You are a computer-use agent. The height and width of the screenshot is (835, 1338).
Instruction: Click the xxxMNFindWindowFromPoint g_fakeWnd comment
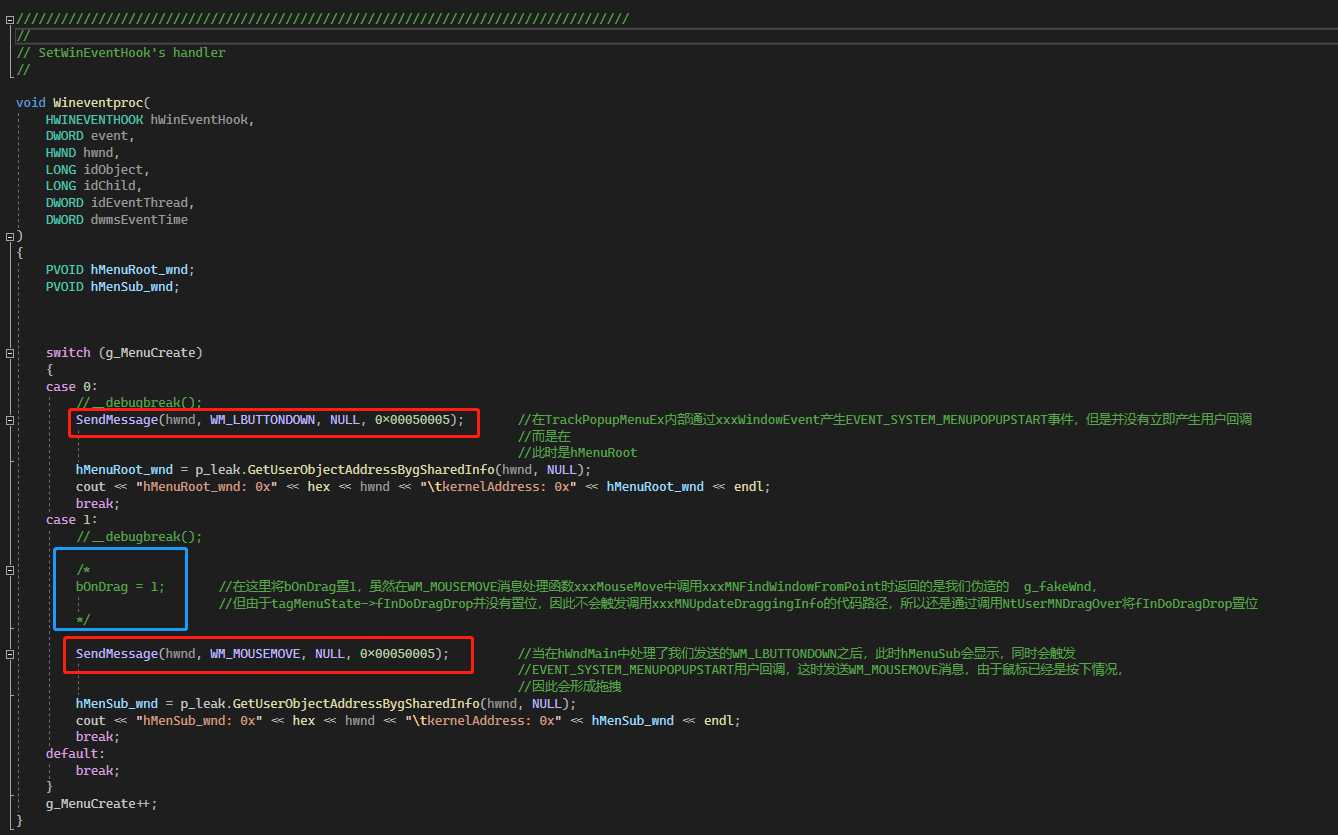(x=658, y=586)
